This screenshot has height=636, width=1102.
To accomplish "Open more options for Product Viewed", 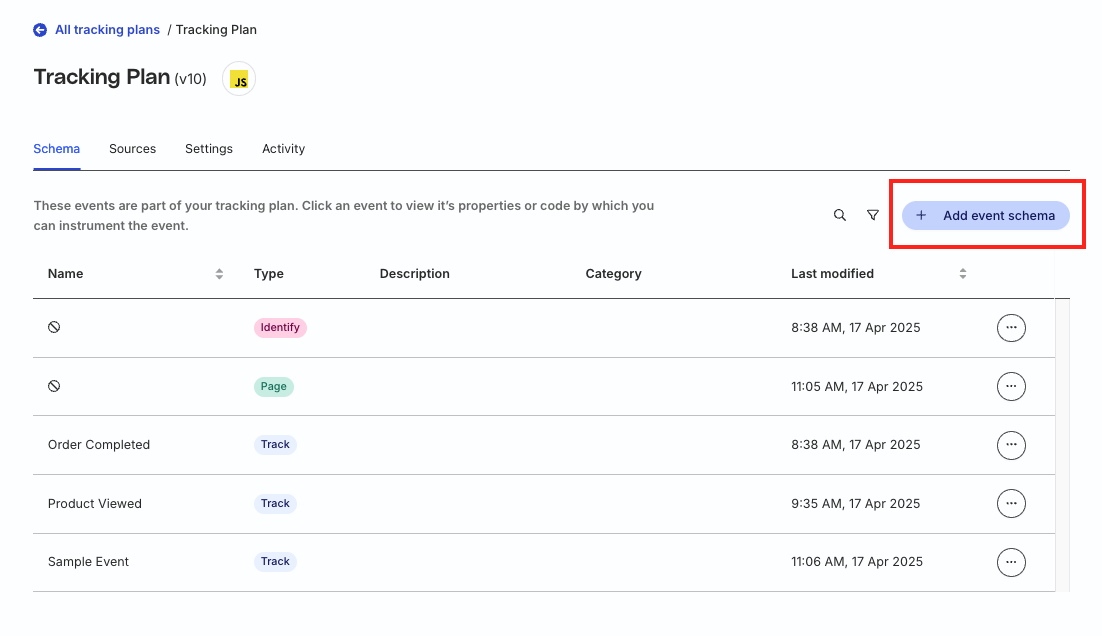I will tap(1011, 504).
